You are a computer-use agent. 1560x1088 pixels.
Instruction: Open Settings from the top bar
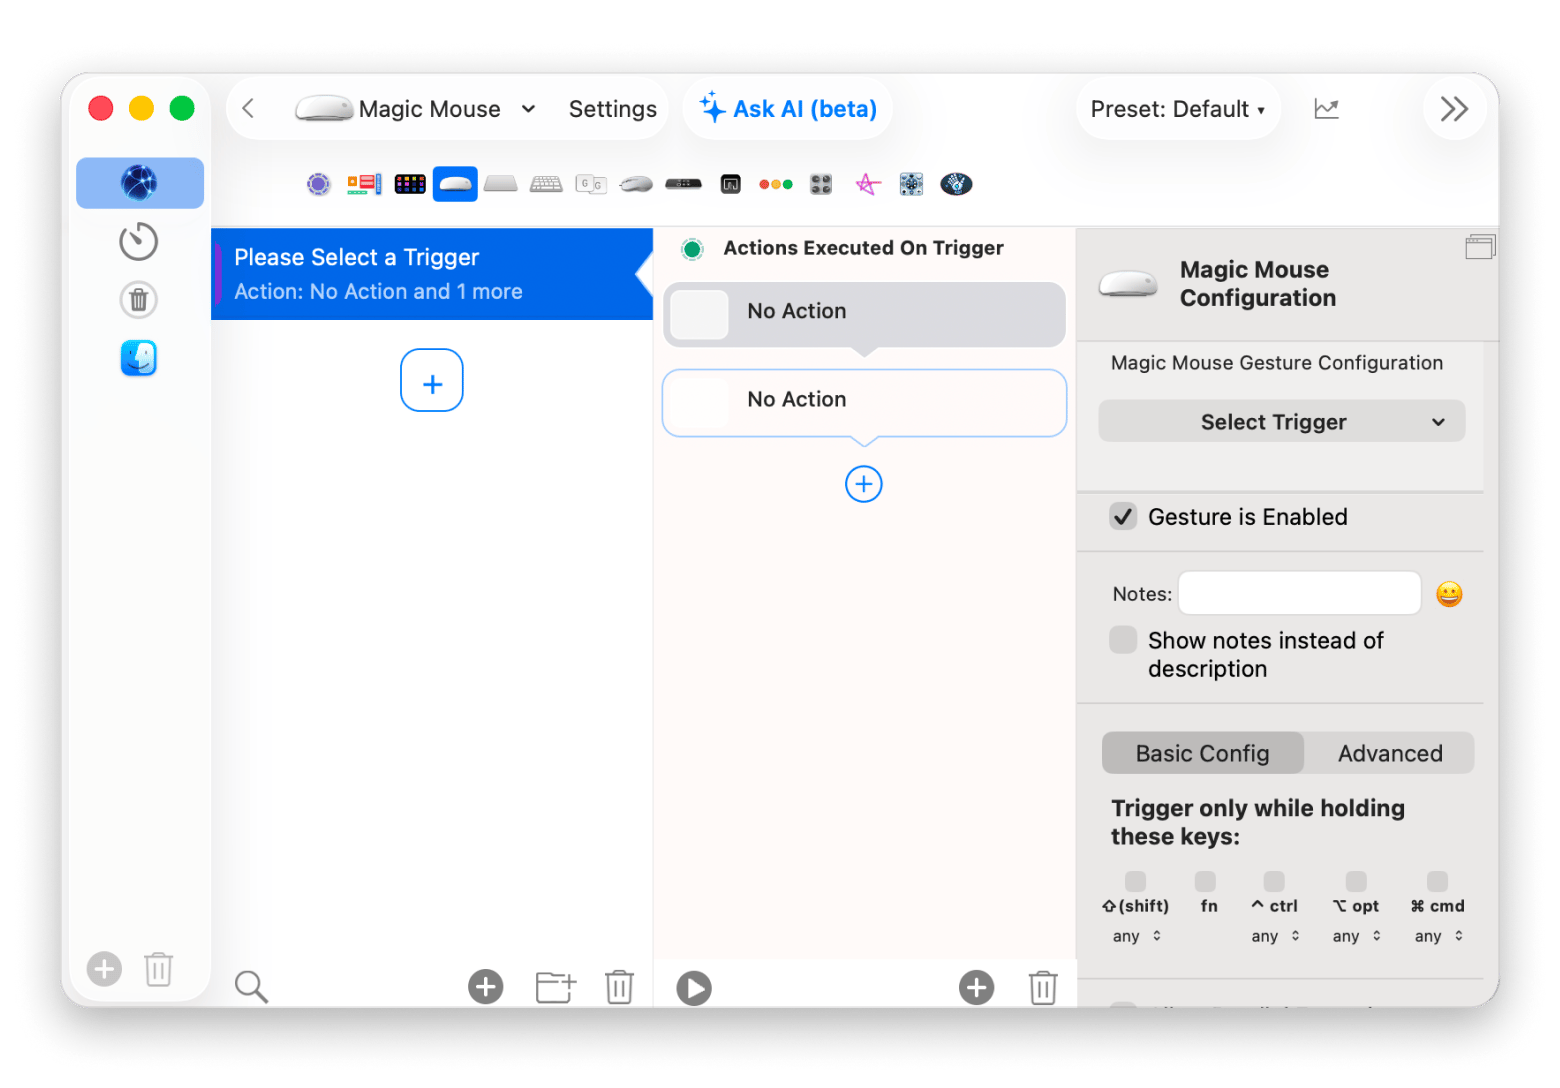point(613,109)
